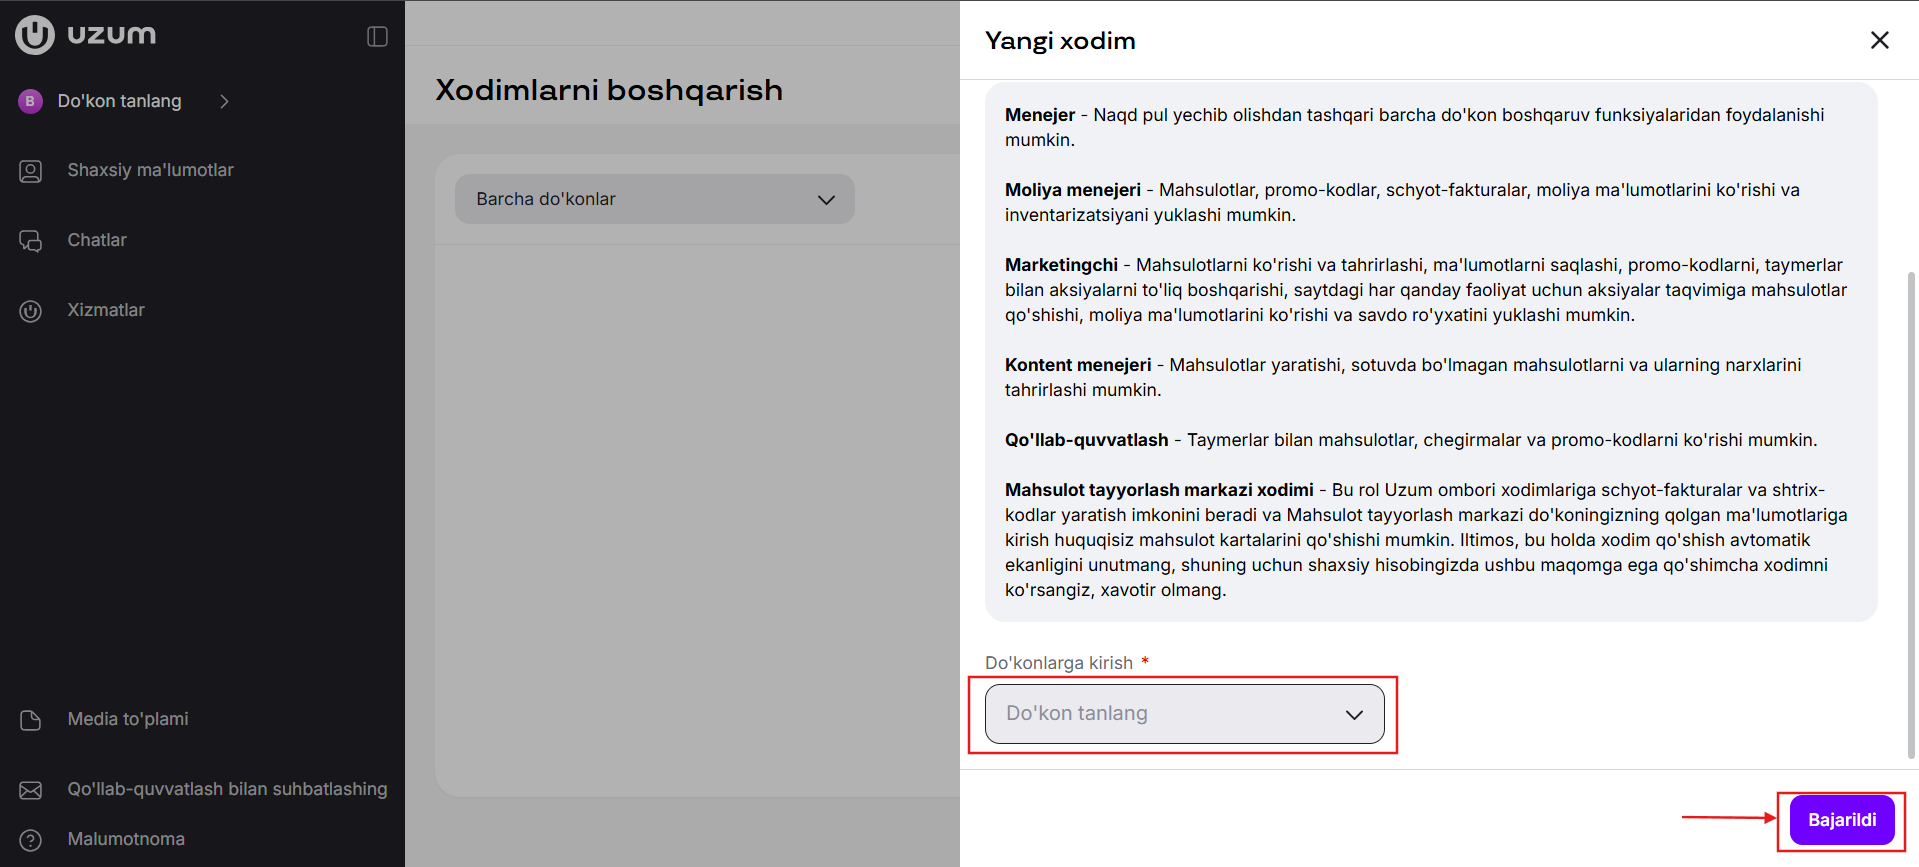
Task: Expand the Do'kon tanlang sidebar chevron
Action: point(225,101)
